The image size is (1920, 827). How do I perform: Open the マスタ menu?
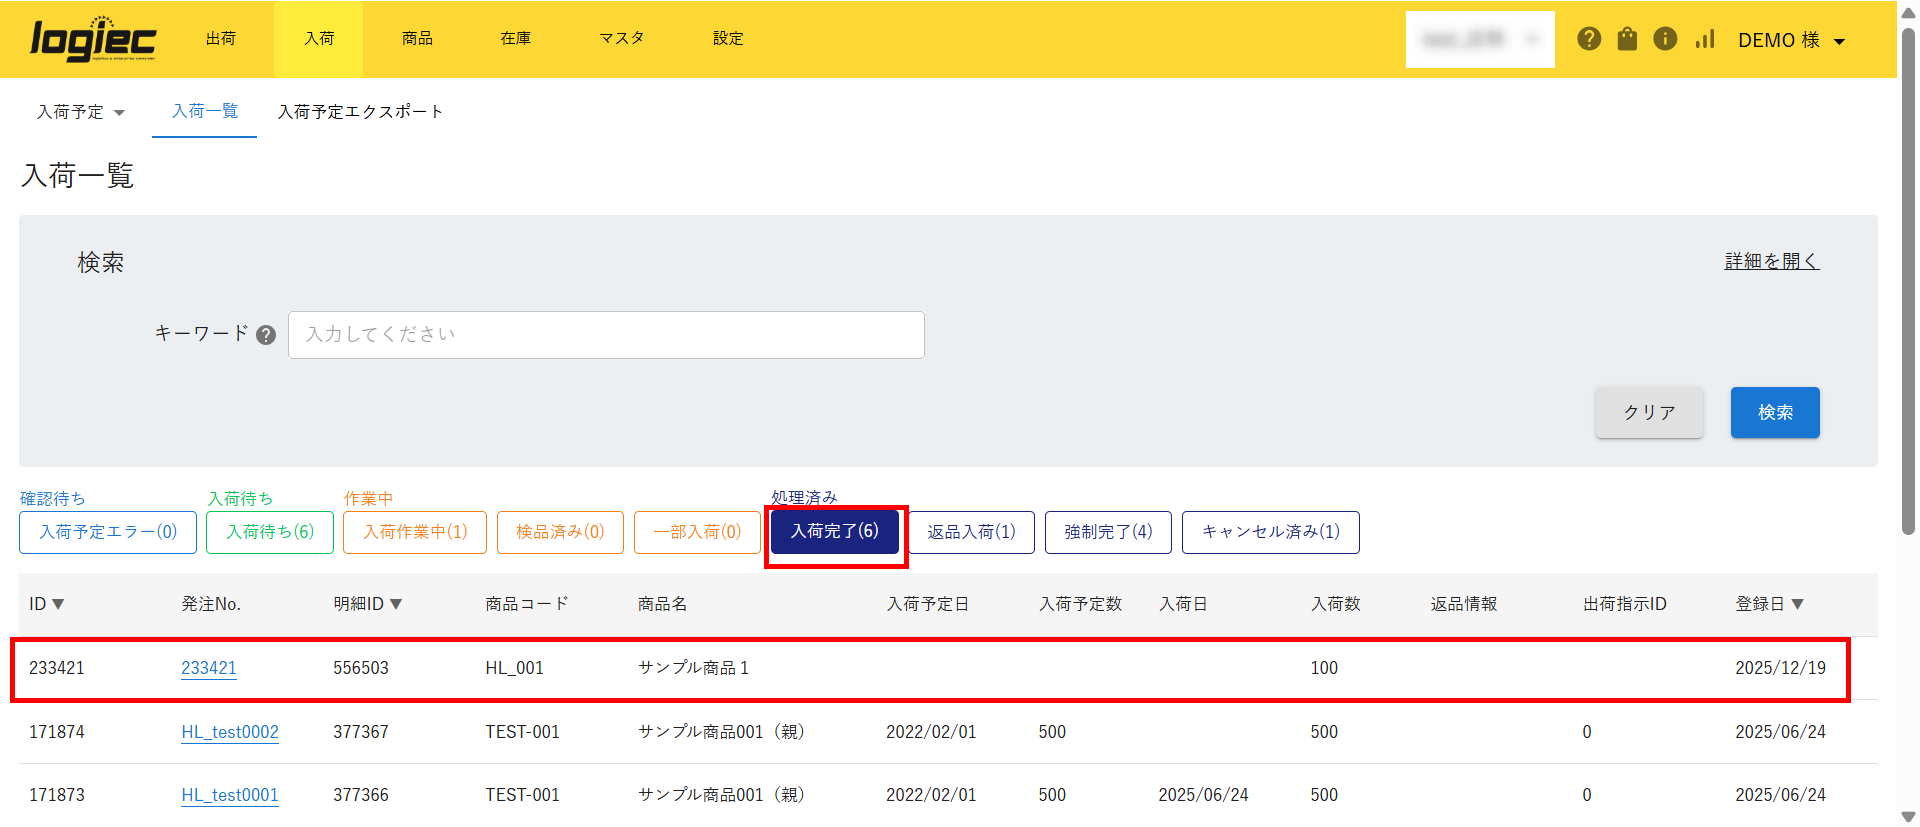pyautogui.click(x=622, y=39)
